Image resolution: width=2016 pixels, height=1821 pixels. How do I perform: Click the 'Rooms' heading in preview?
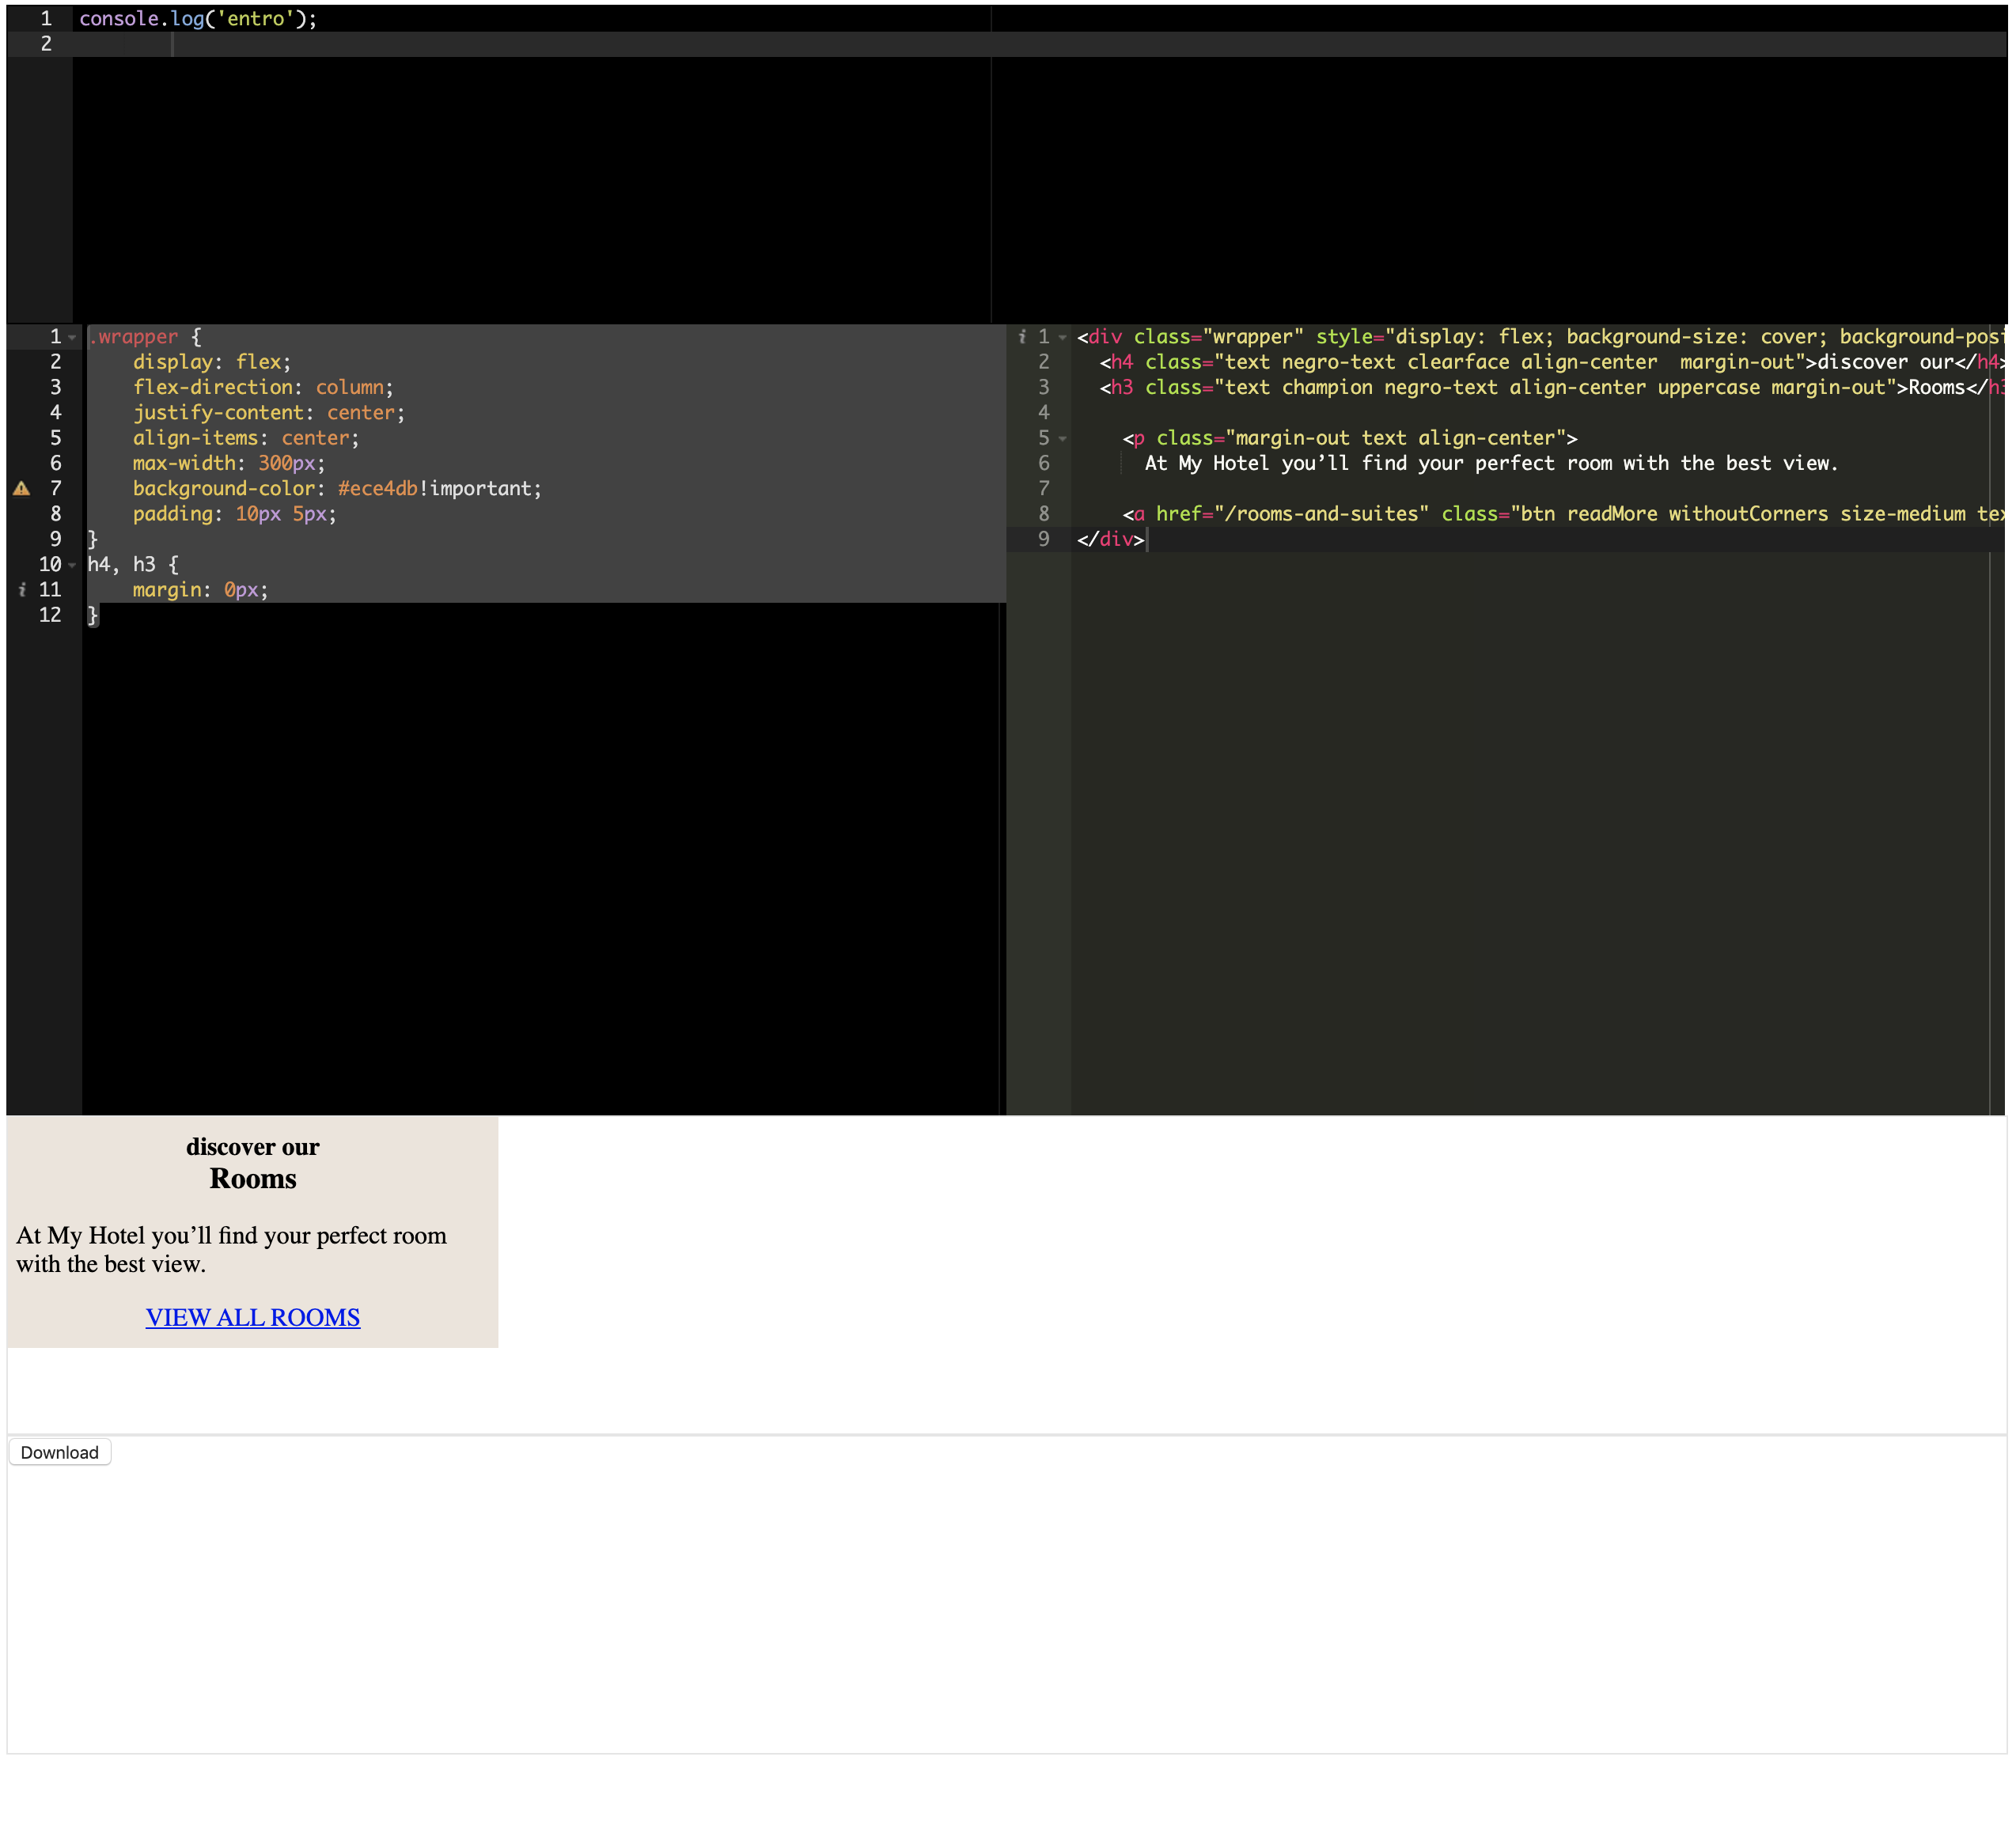click(x=252, y=1179)
